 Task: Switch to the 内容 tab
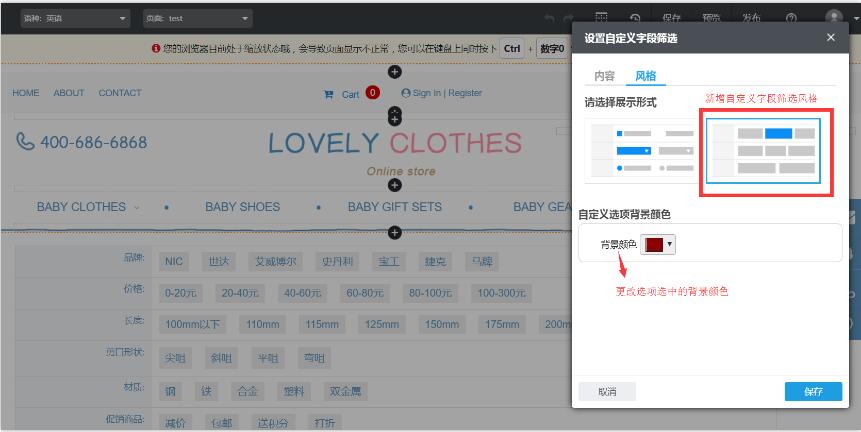[x=604, y=76]
